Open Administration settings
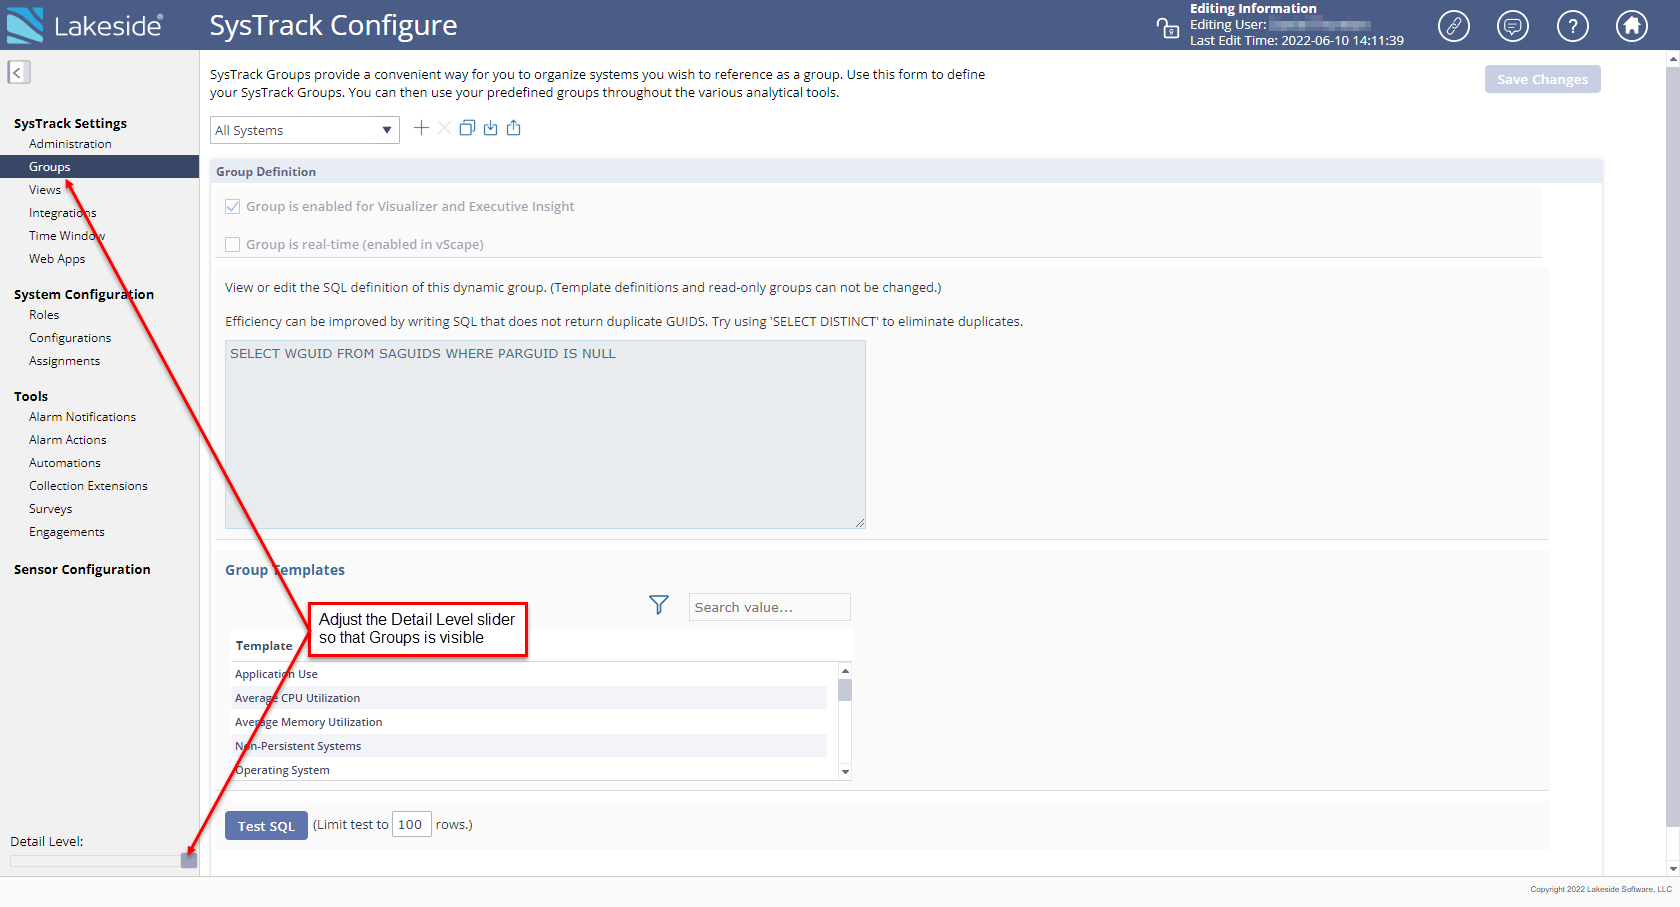This screenshot has height=907, width=1680. pyautogui.click(x=70, y=144)
